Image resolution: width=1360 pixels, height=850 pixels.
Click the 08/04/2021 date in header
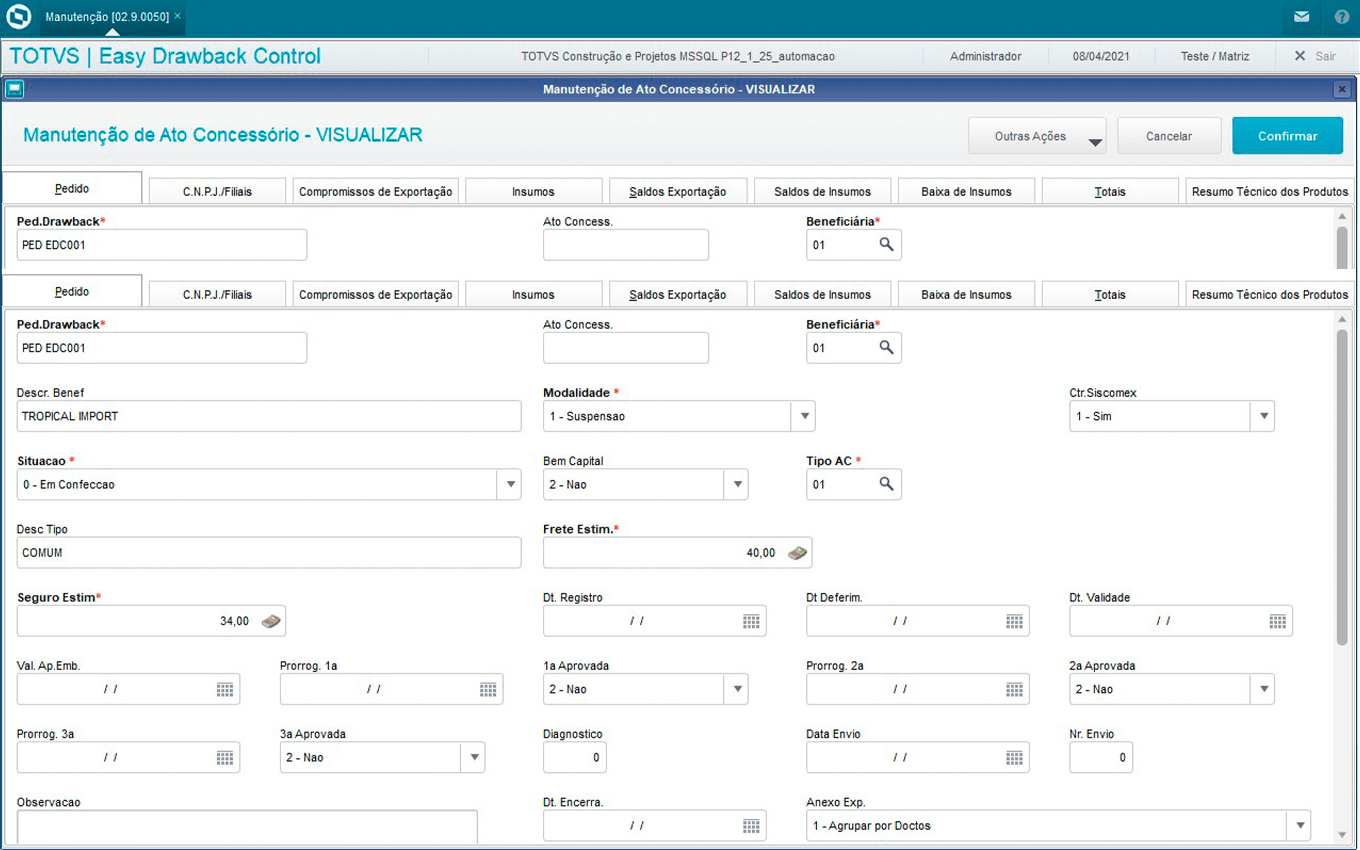pos(1101,56)
